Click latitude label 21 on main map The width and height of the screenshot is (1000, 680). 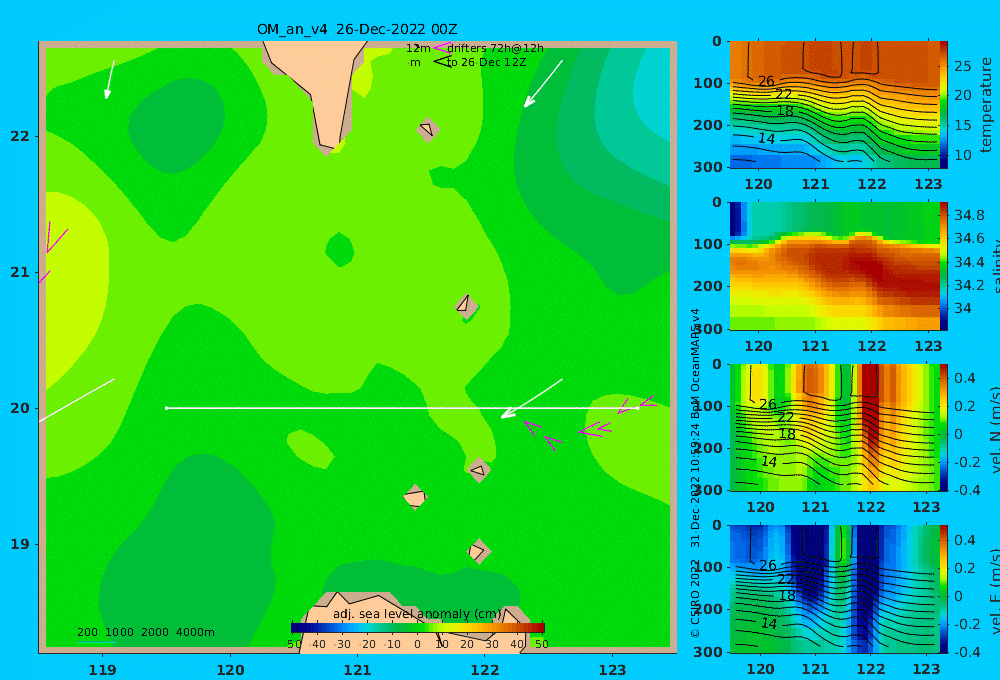click(x=20, y=272)
